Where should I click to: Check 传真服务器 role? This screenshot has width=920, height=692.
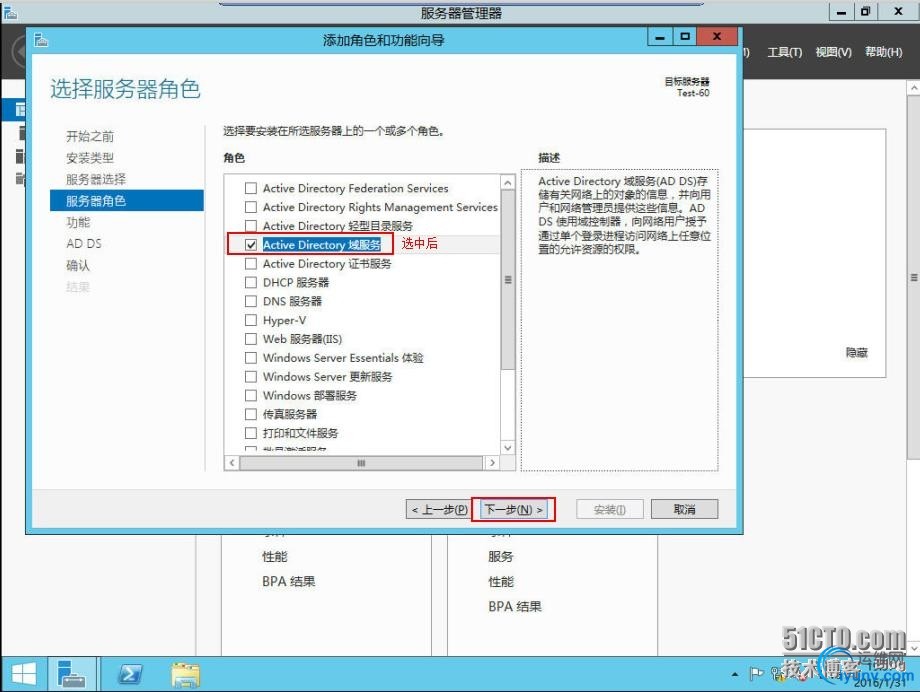251,414
